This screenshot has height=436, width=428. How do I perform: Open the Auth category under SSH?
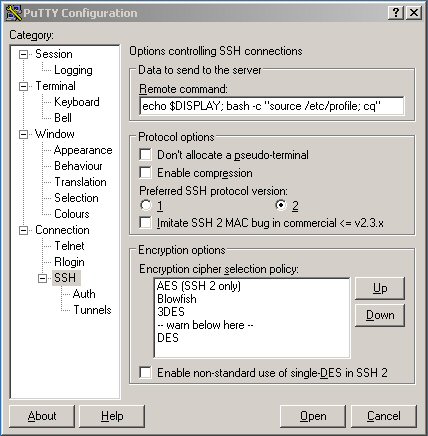tap(84, 294)
